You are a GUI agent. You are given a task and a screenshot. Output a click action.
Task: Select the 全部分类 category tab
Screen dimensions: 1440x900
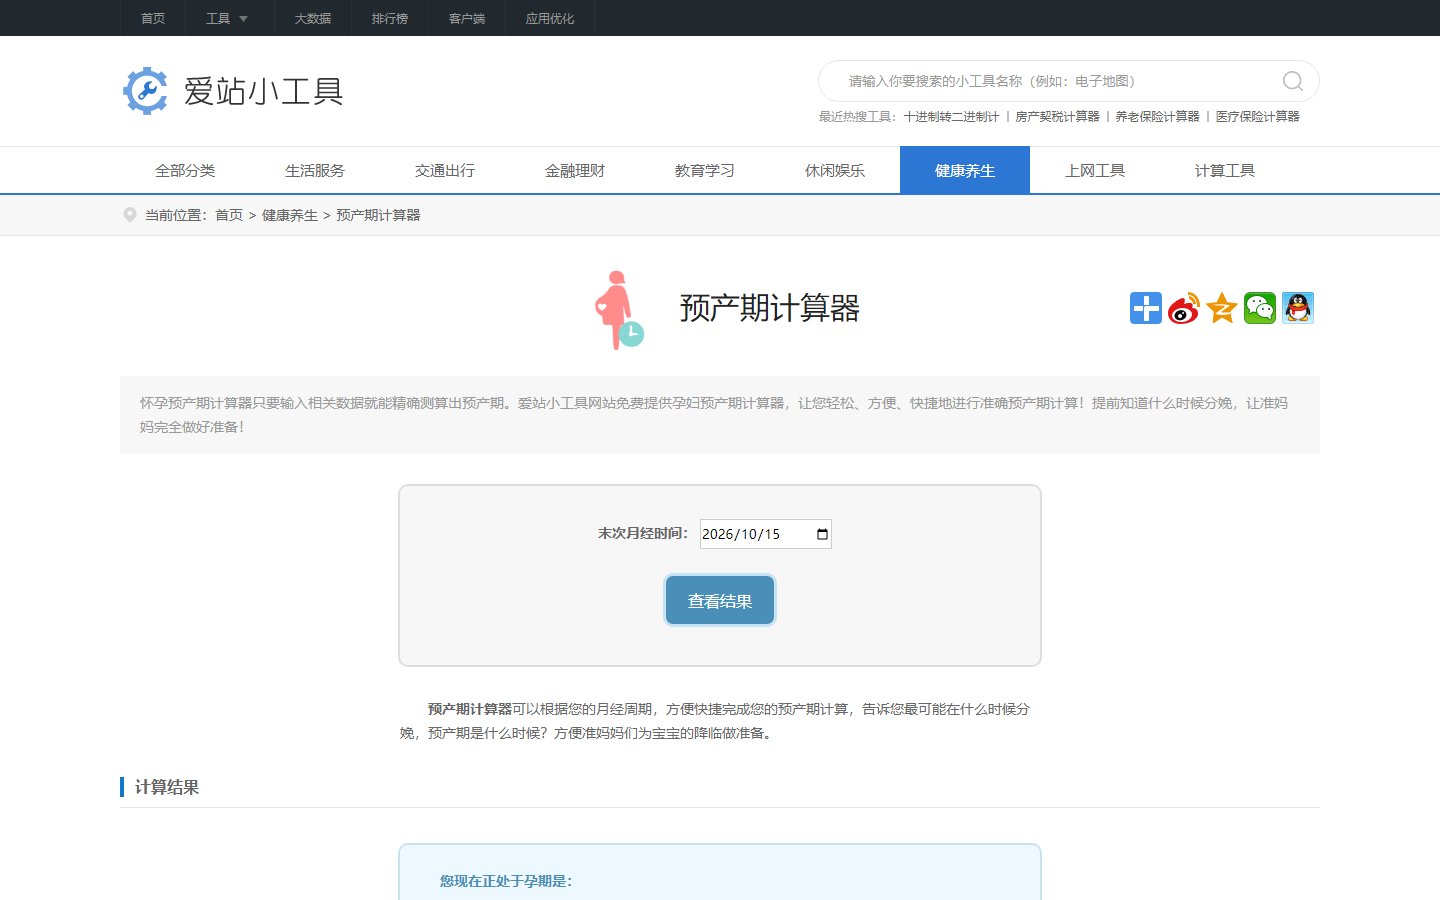[185, 170]
